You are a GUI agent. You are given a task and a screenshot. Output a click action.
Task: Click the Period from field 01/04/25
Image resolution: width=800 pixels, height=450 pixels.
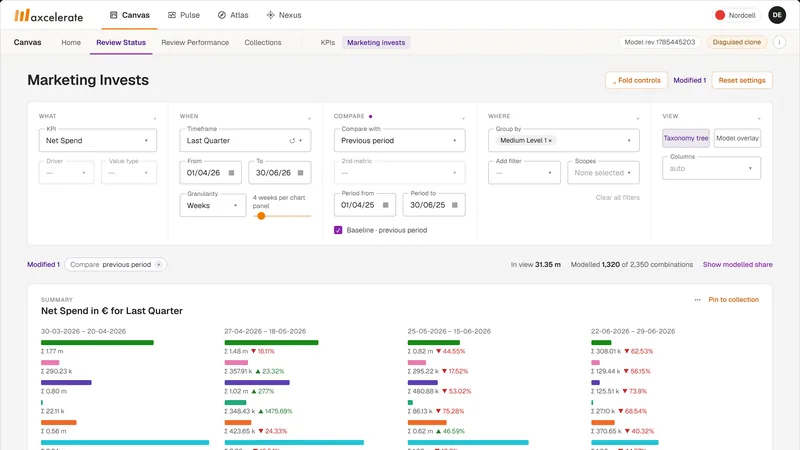point(365,205)
